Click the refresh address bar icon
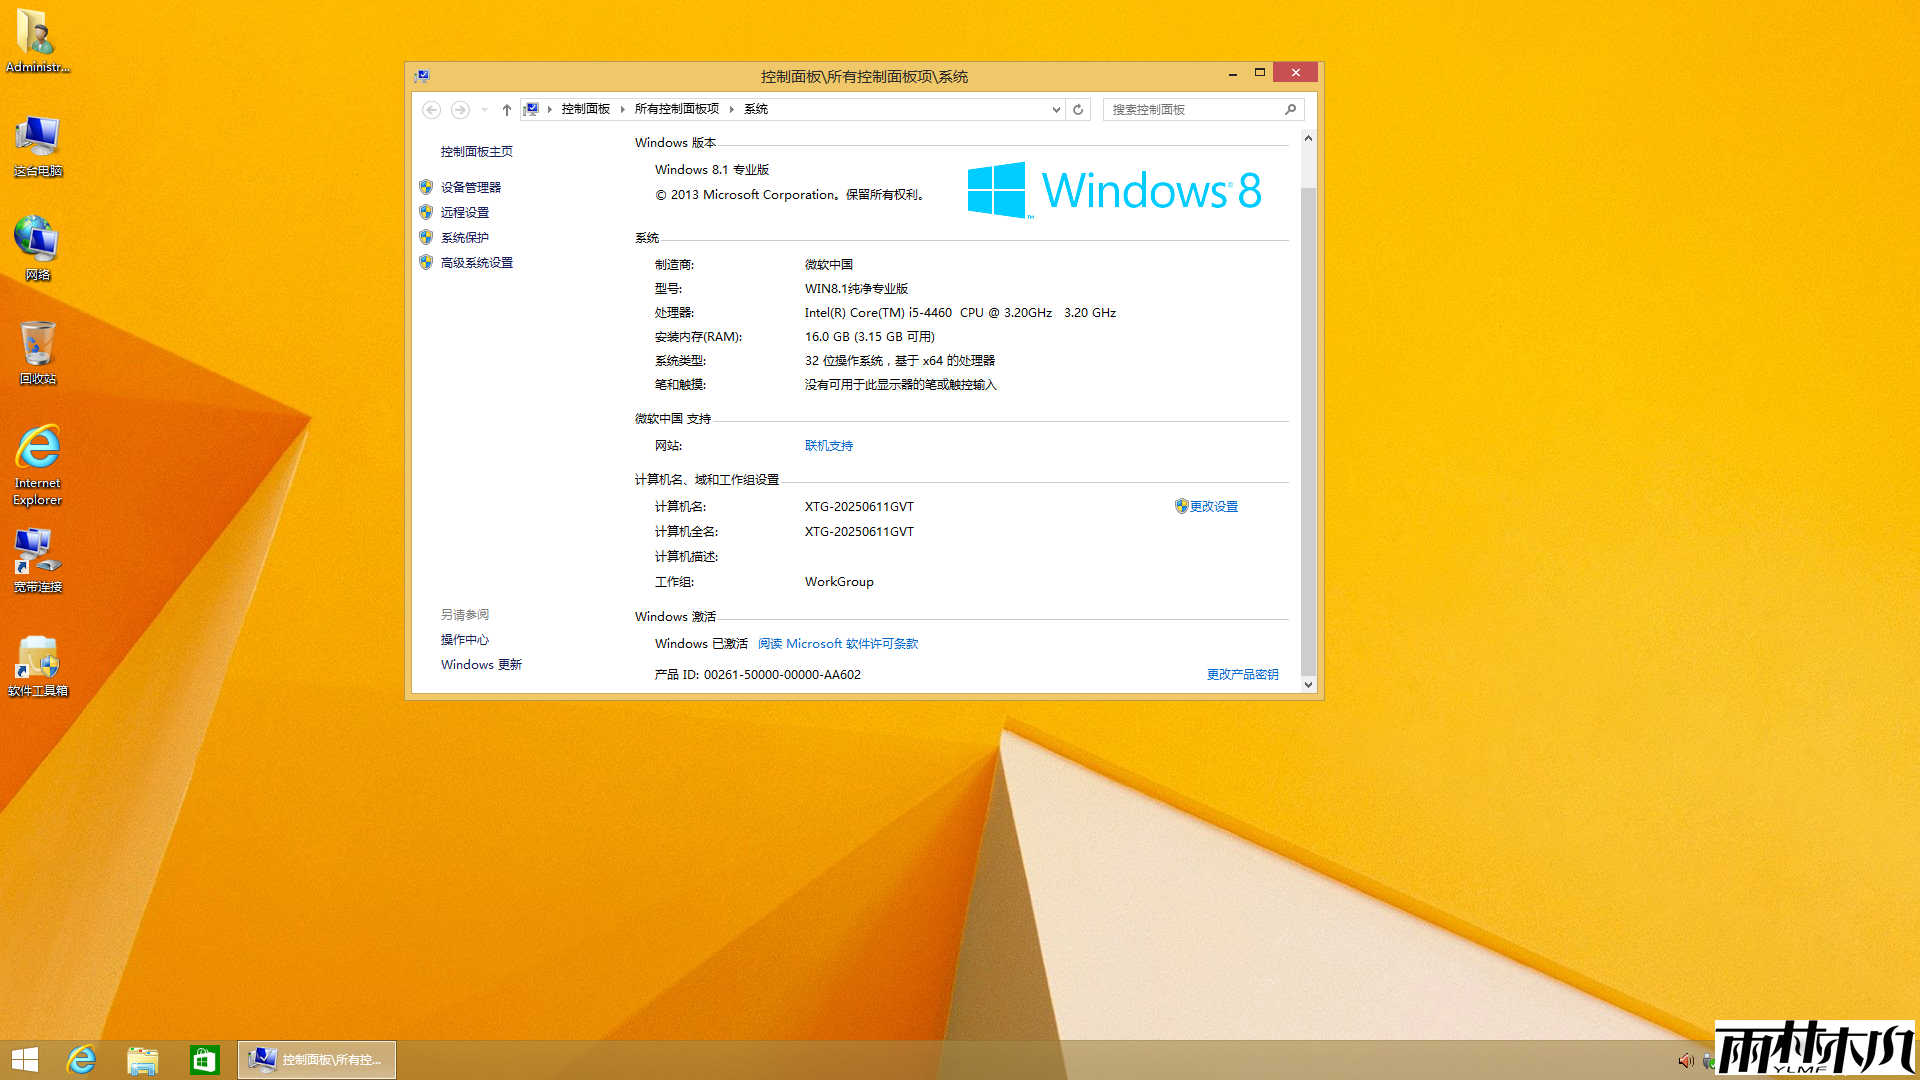1920x1080 pixels. click(1078, 110)
